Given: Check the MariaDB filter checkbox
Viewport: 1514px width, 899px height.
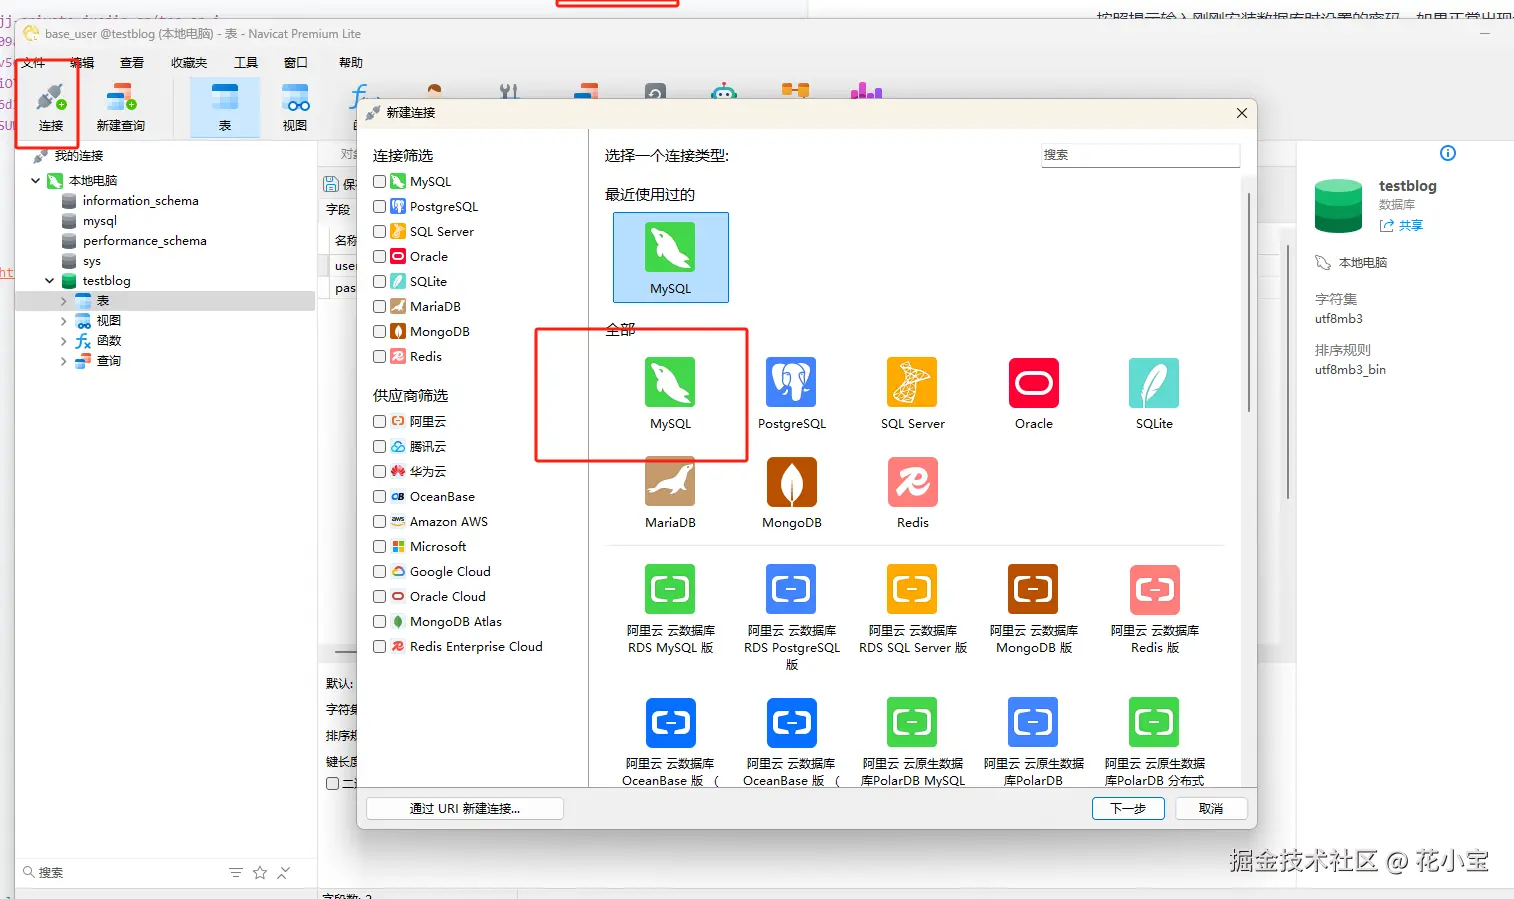Looking at the screenshot, I should tap(380, 307).
